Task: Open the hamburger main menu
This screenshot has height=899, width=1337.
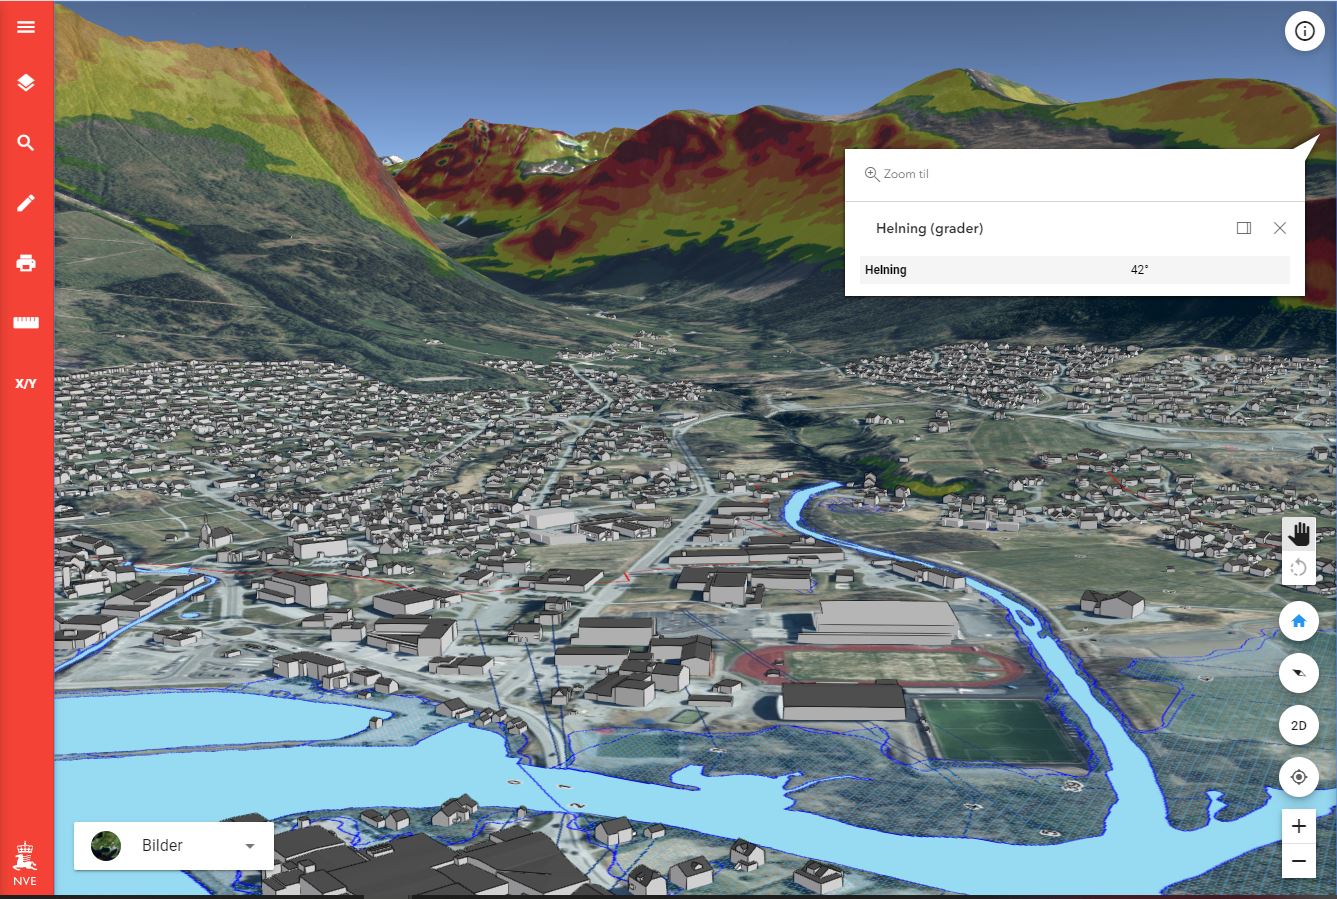Action: [x=26, y=27]
